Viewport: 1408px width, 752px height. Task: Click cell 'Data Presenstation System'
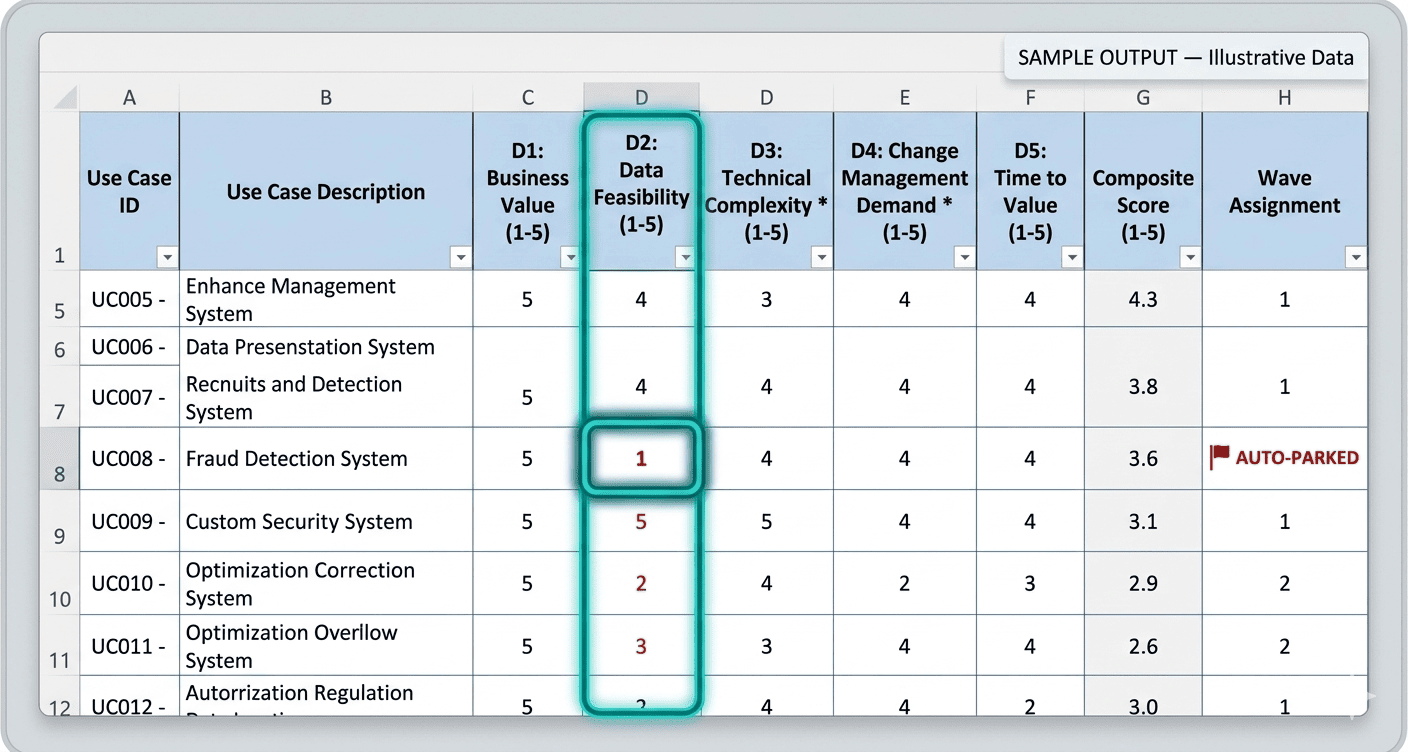(326, 347)
